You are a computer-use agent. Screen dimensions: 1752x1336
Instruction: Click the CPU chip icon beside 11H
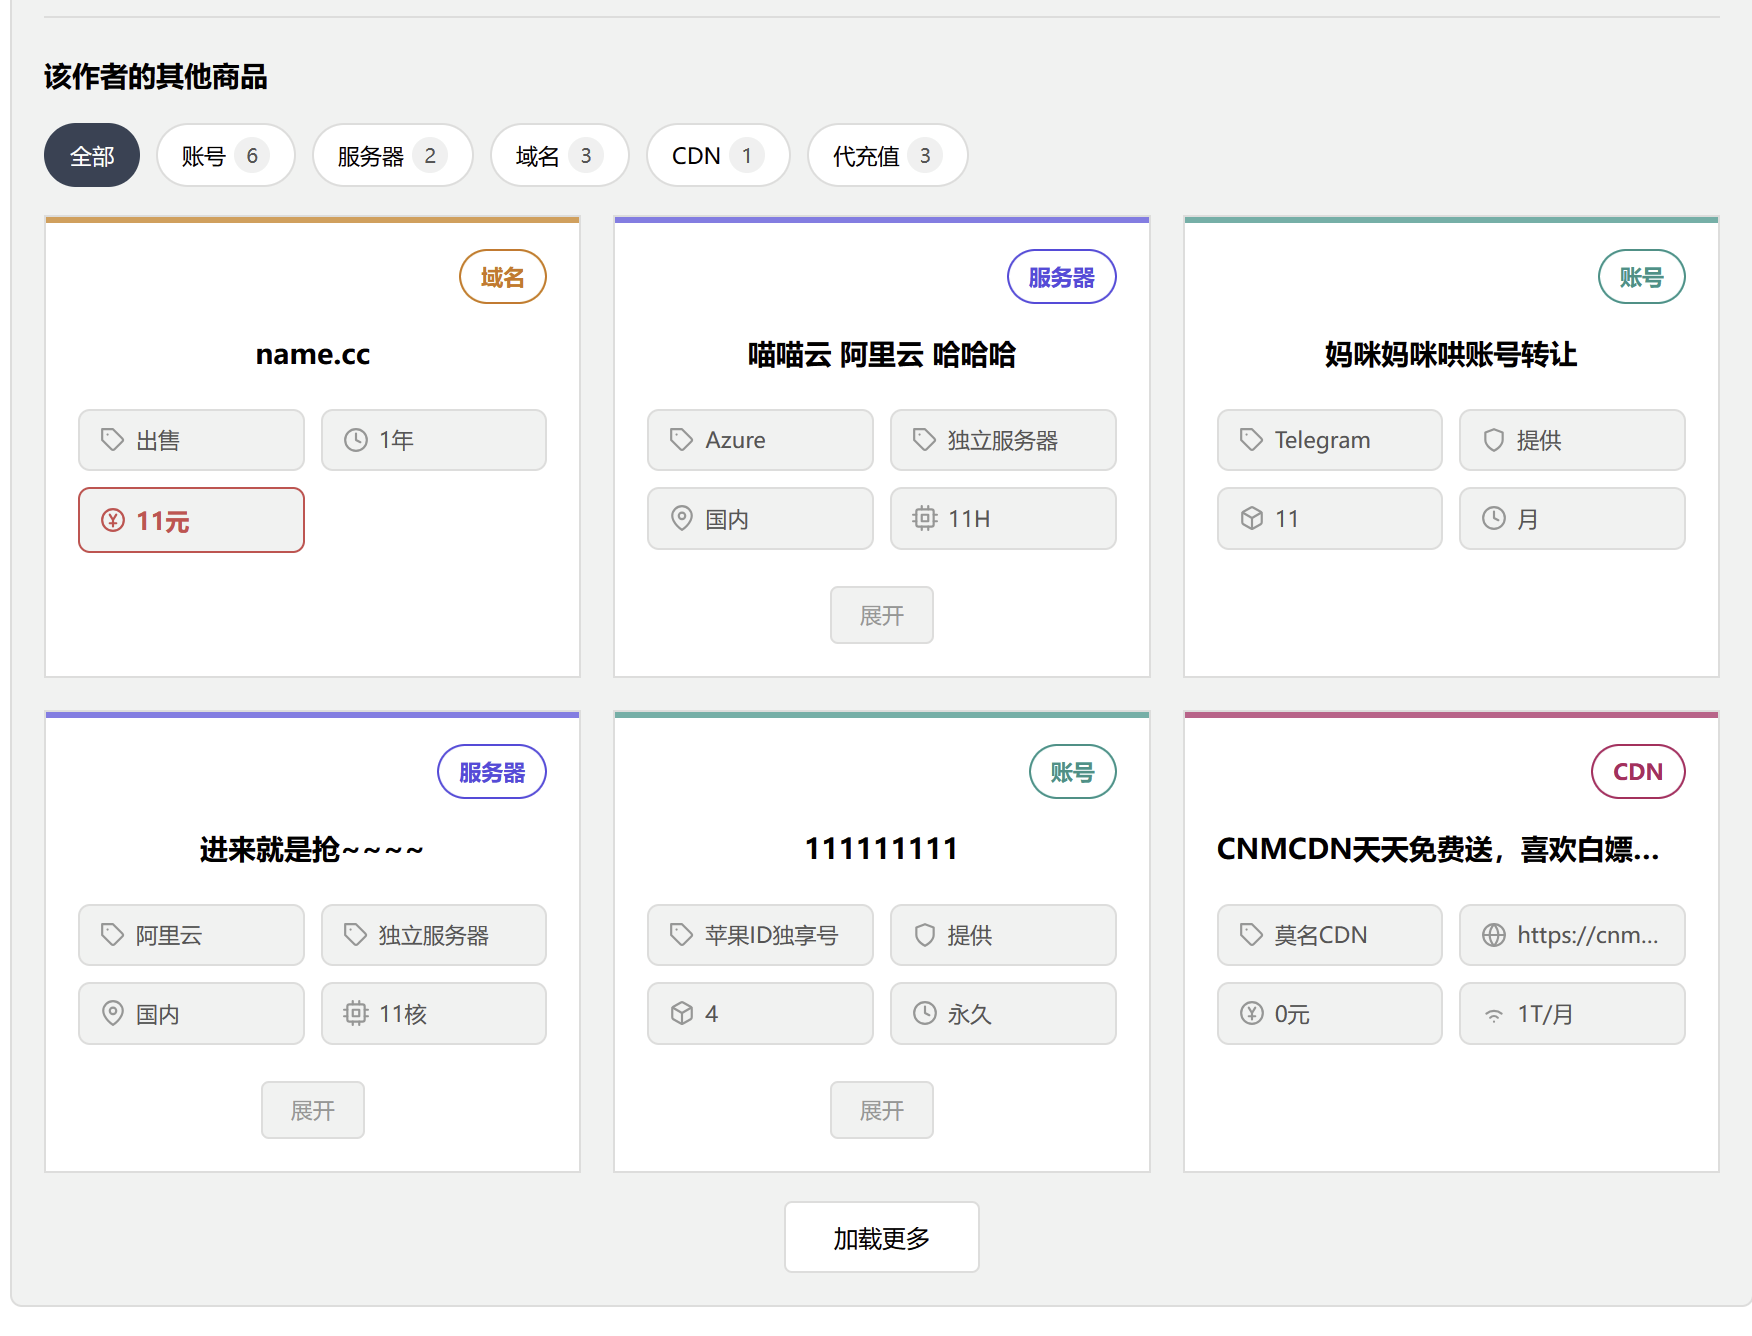coord(925,518)
